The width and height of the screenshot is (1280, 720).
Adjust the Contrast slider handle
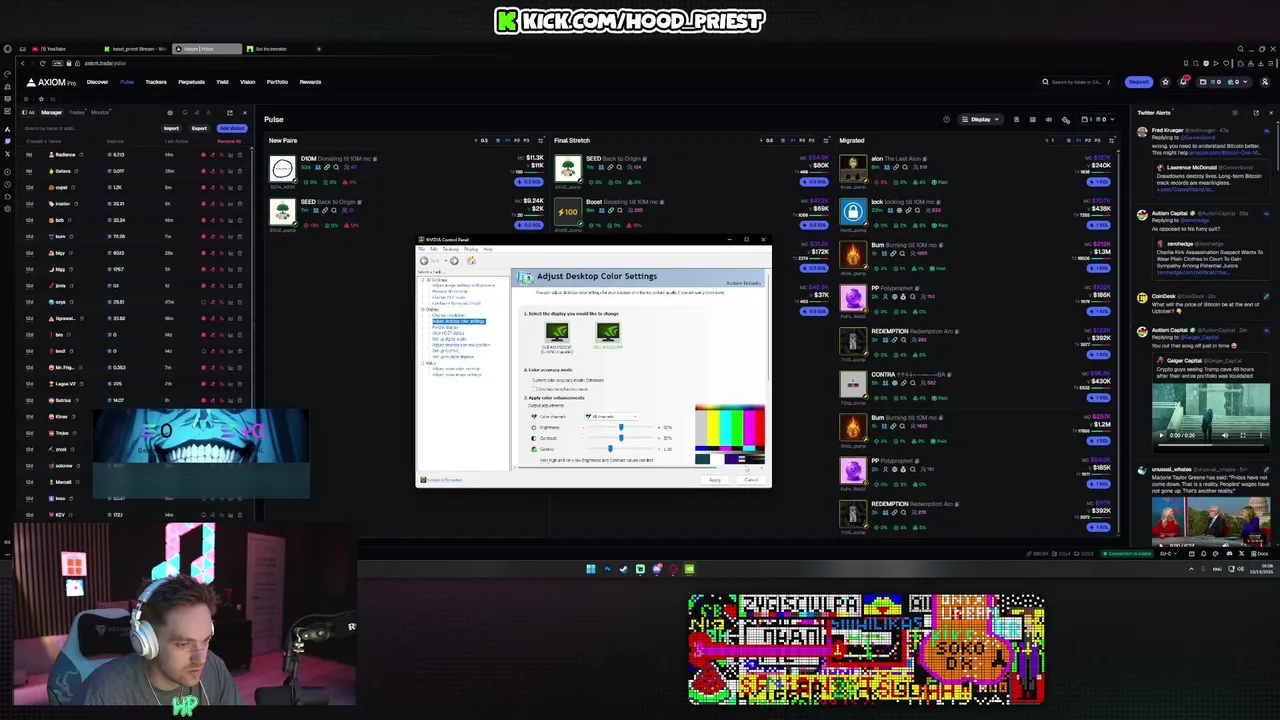621,438
